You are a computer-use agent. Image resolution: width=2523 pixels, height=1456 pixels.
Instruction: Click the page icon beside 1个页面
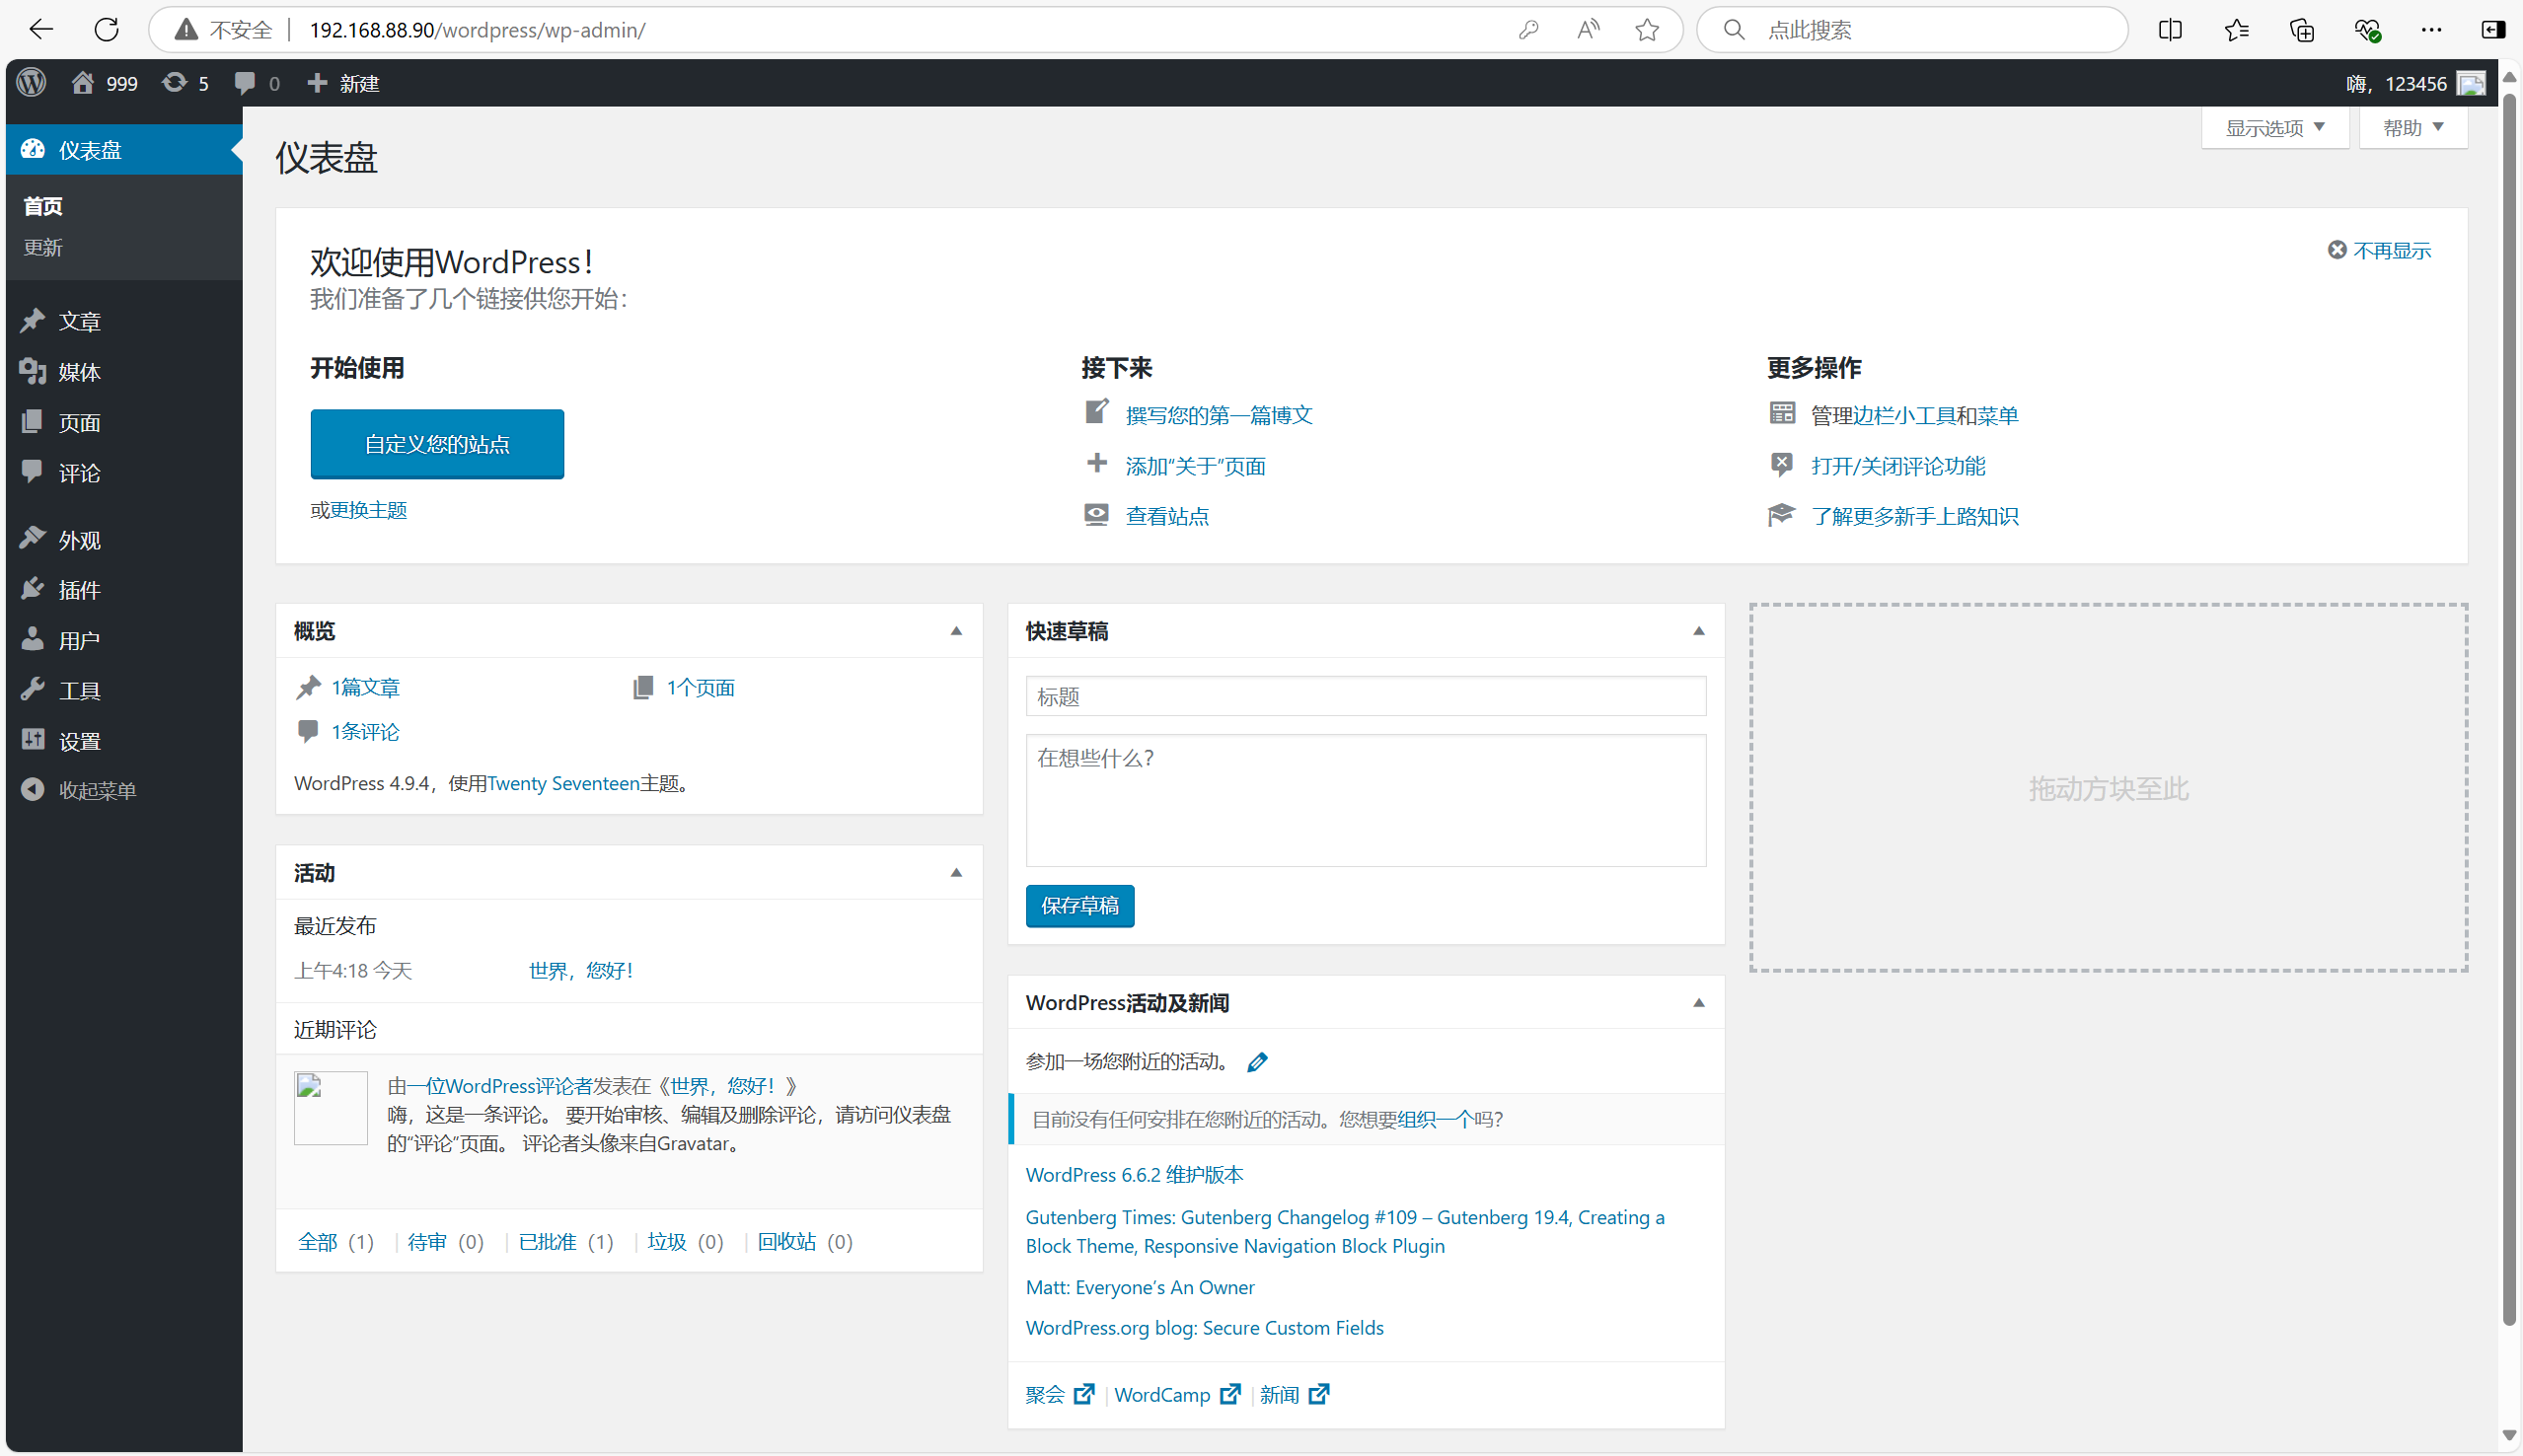[643, 687]
